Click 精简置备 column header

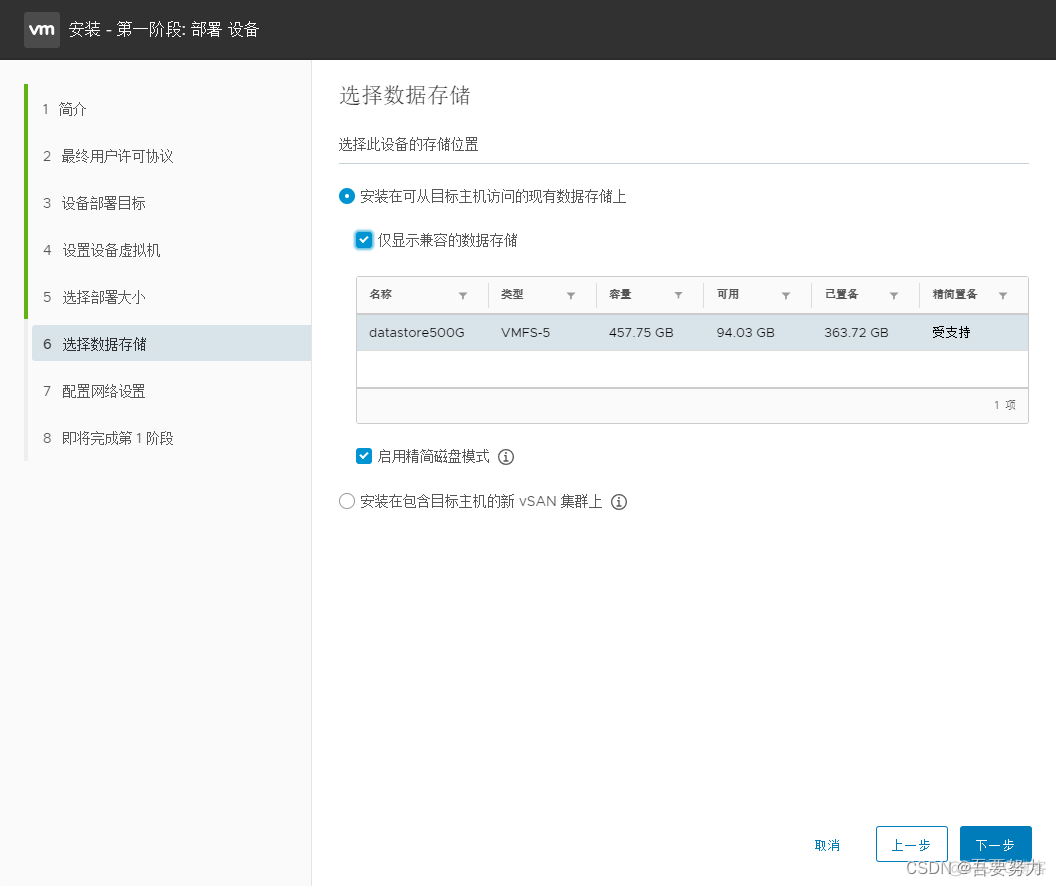tap(954, 294)
